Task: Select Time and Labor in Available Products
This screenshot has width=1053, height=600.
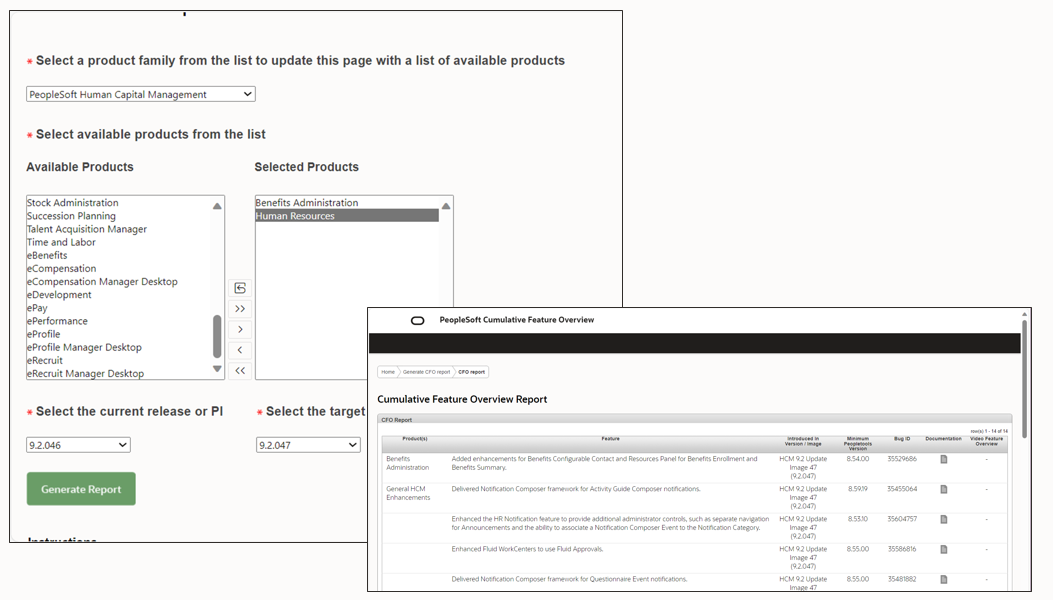Action: click(61, 242)
